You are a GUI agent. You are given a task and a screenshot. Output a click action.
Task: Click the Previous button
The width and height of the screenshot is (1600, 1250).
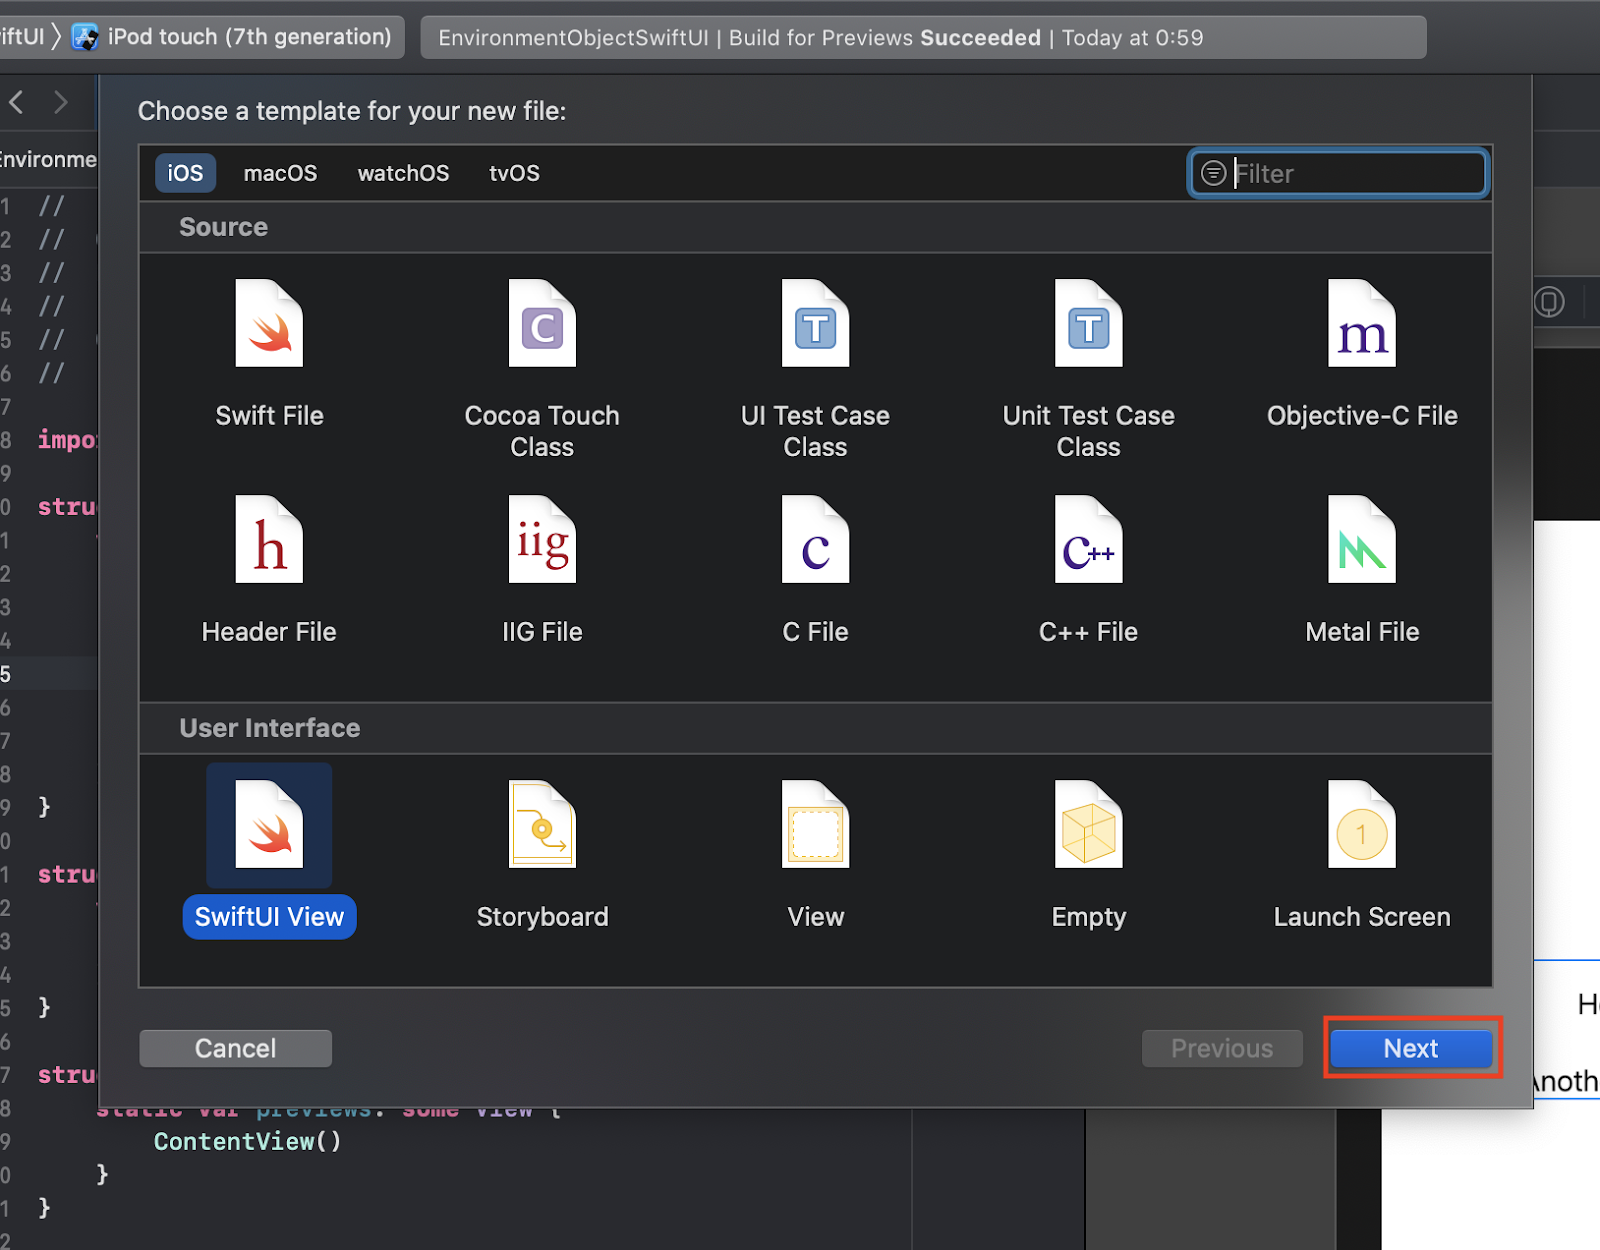(1222, 1048)
